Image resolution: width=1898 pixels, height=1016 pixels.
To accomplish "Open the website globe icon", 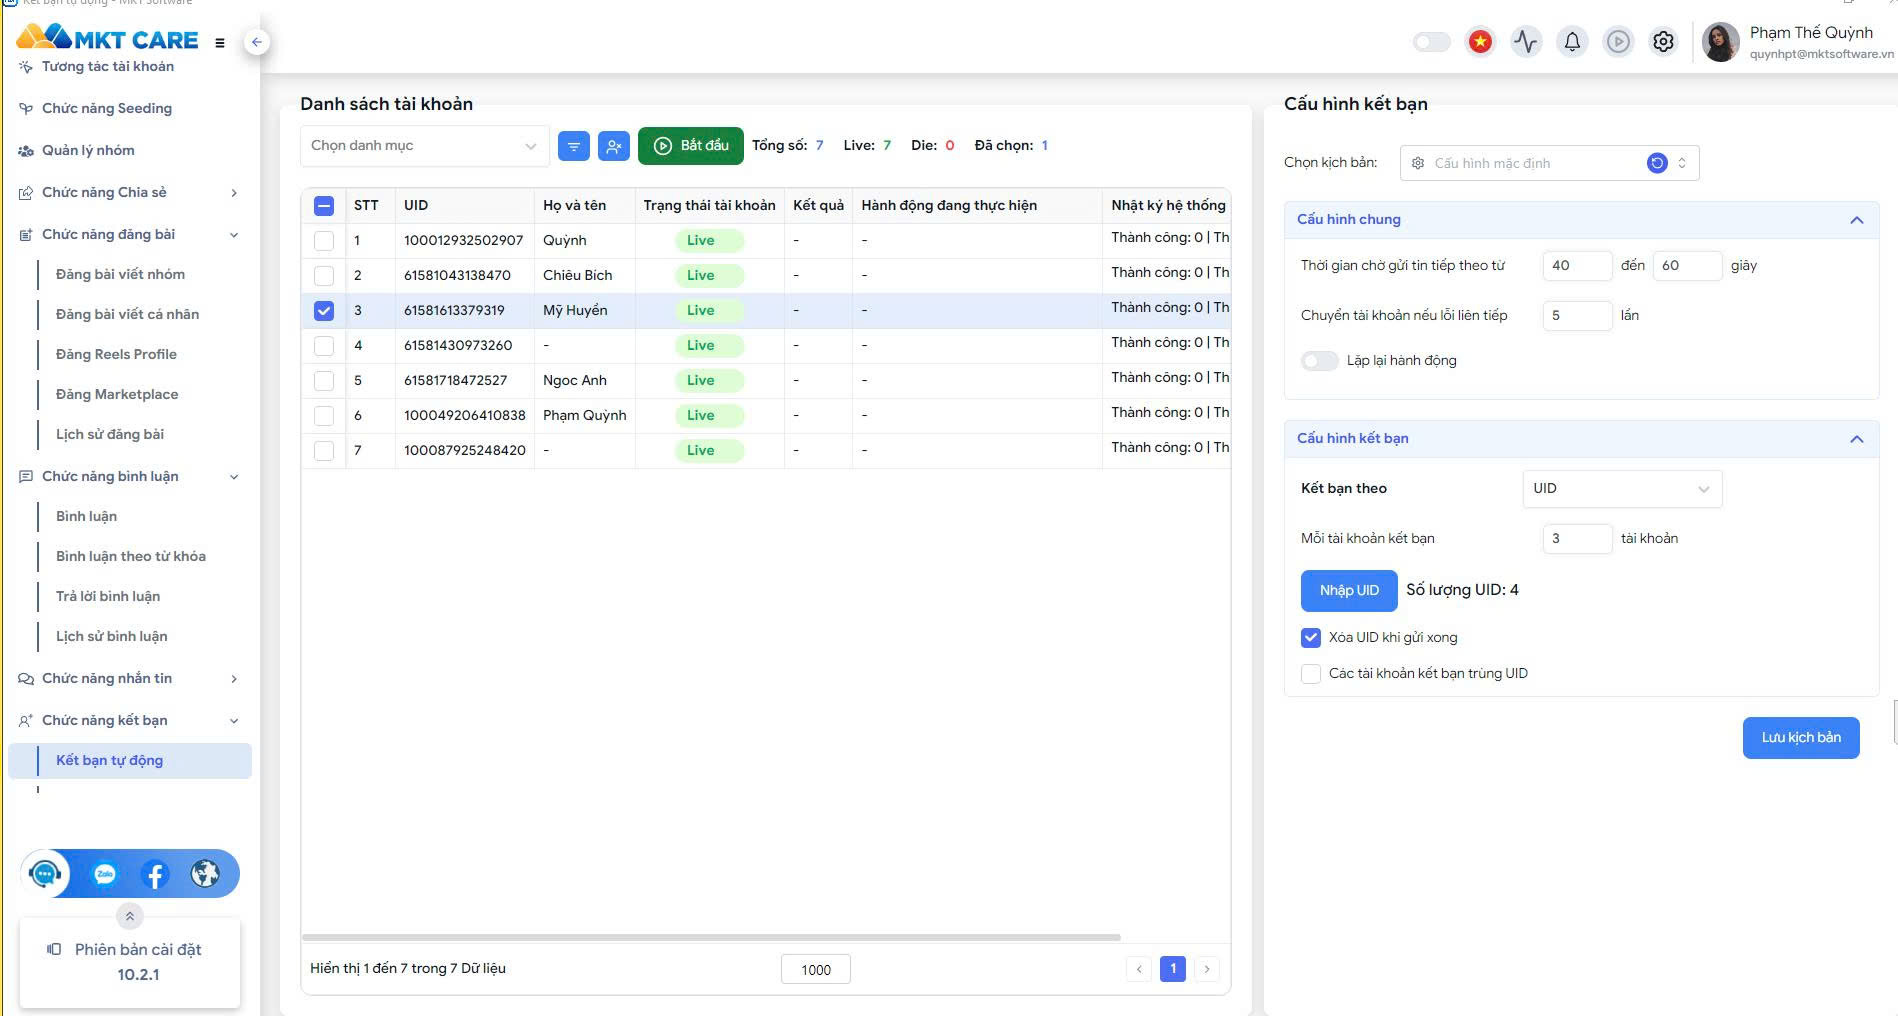I will pyautogui.click(x=205, y=874).
